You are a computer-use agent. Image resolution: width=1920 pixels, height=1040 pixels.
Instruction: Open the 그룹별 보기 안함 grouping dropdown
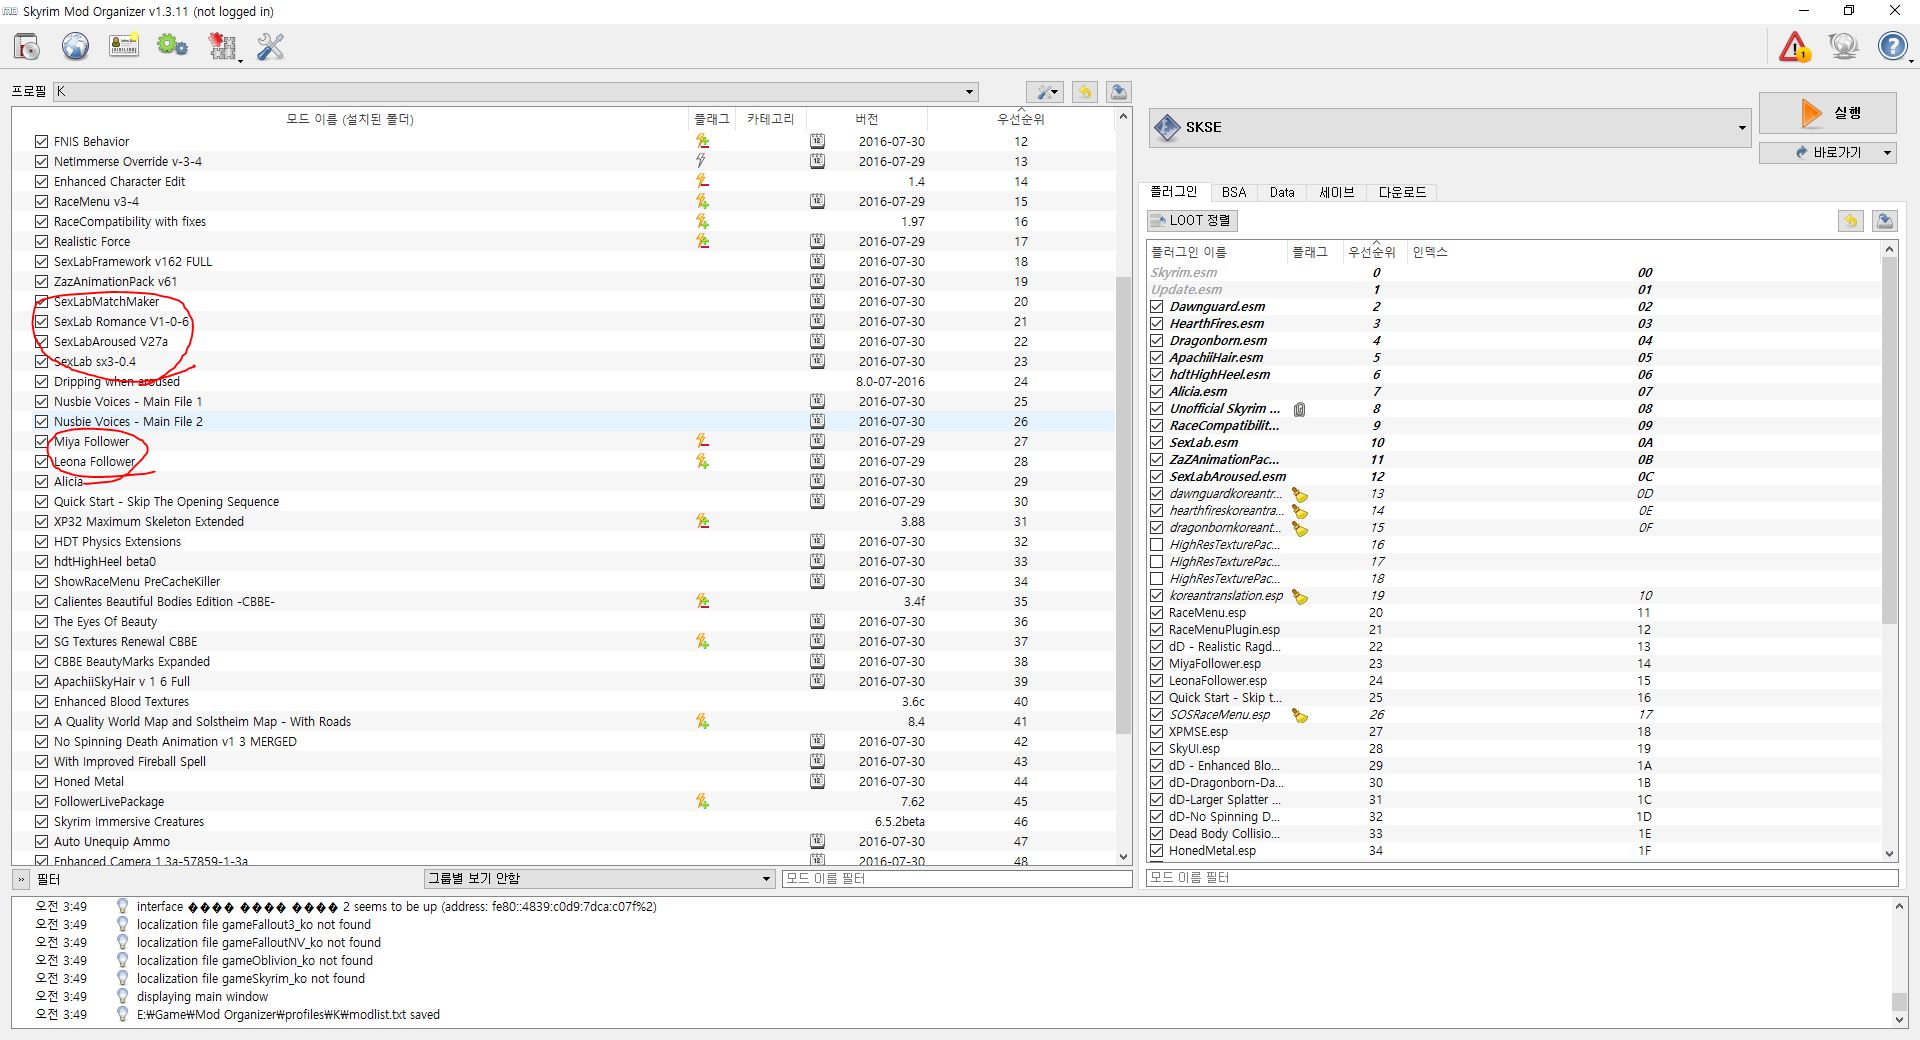point(599,878)
